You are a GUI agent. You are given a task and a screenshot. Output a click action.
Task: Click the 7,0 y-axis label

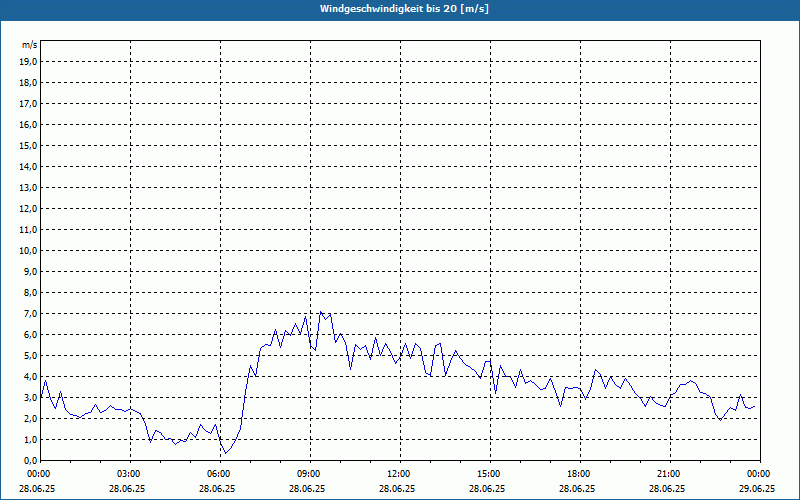tap(30, 314)
